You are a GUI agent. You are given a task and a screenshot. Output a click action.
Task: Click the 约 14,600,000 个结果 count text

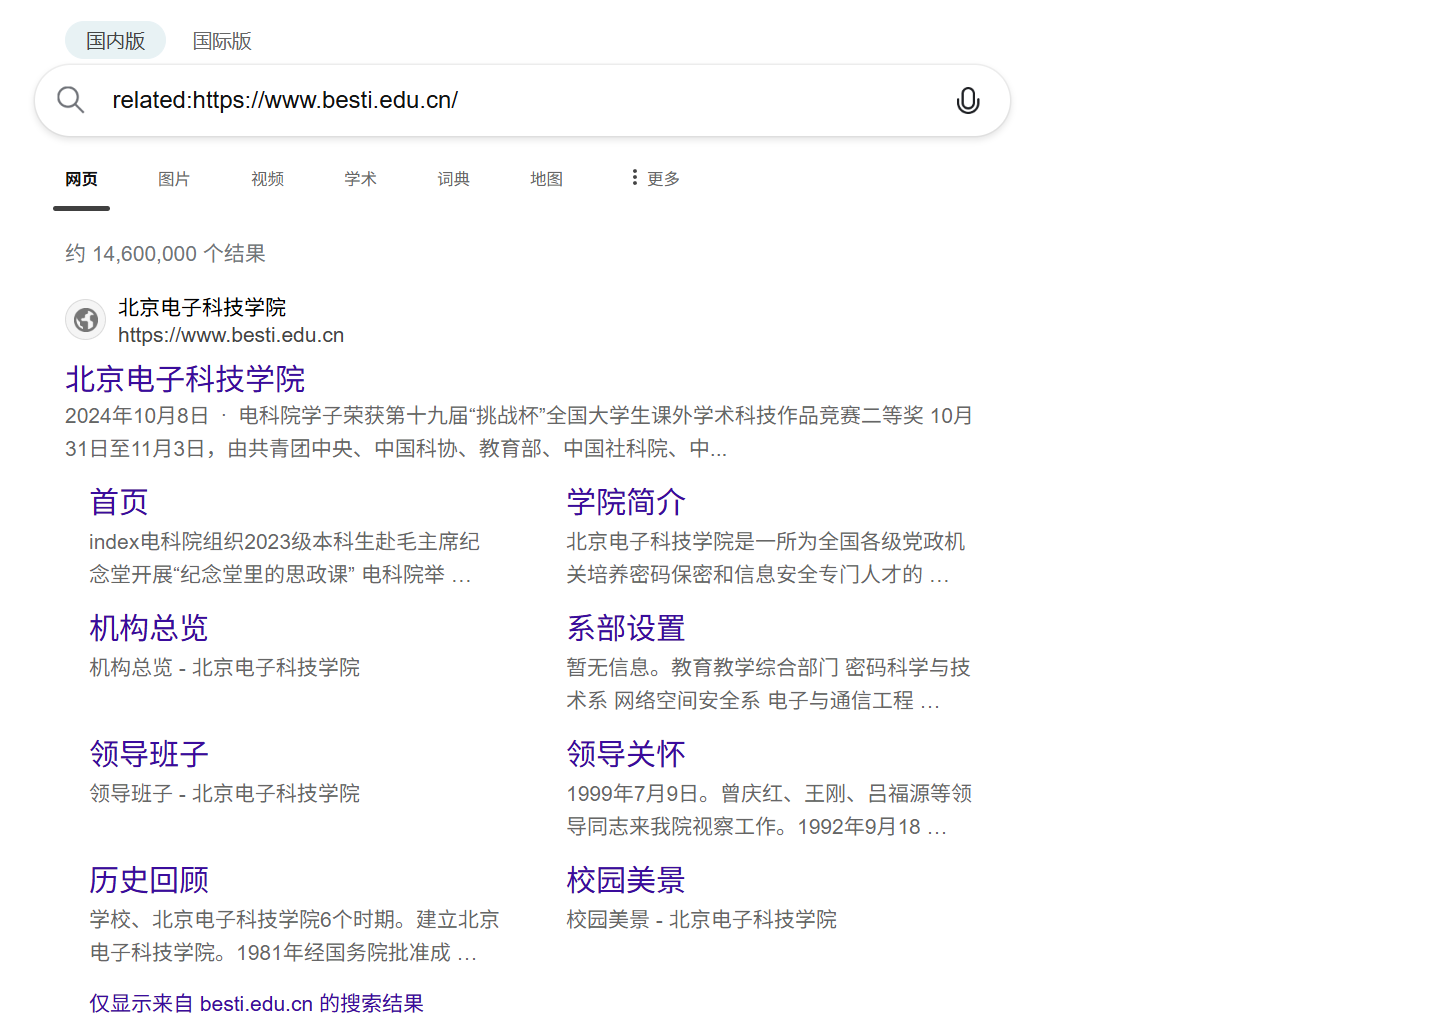[x=165, y=254]
